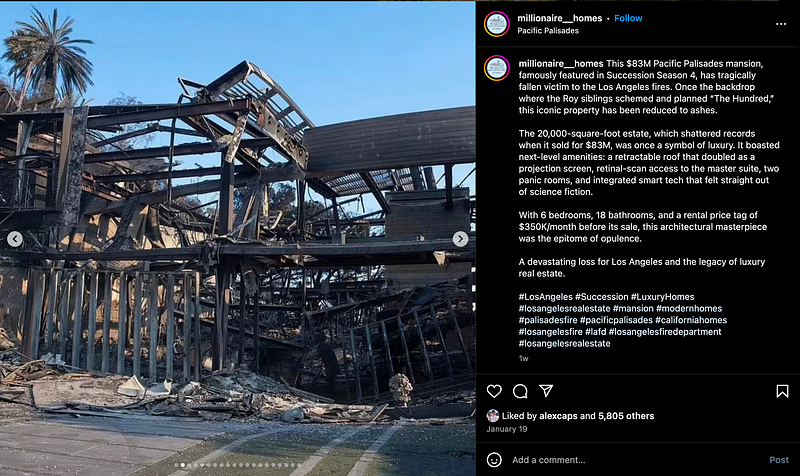View alexcaps profile from likes line
Image resolution: width=800 pixels, height=476 pixels.
click(558, 416)
